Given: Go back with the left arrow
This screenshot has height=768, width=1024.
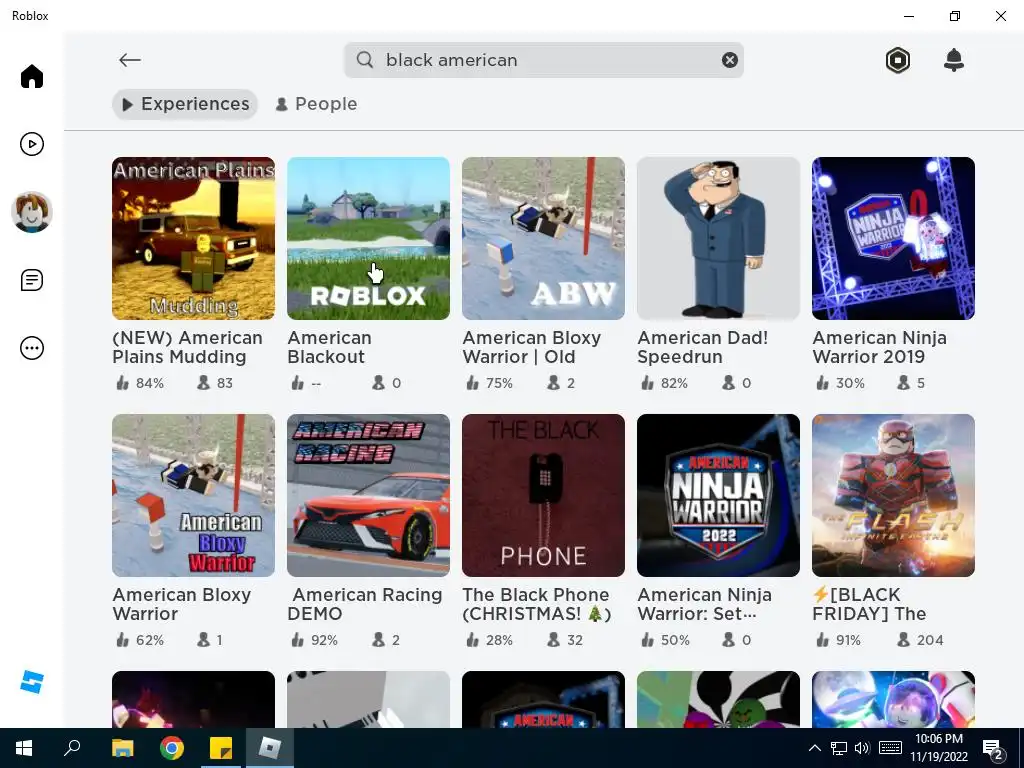Looking at the screenshot, I should click(130, 60).
